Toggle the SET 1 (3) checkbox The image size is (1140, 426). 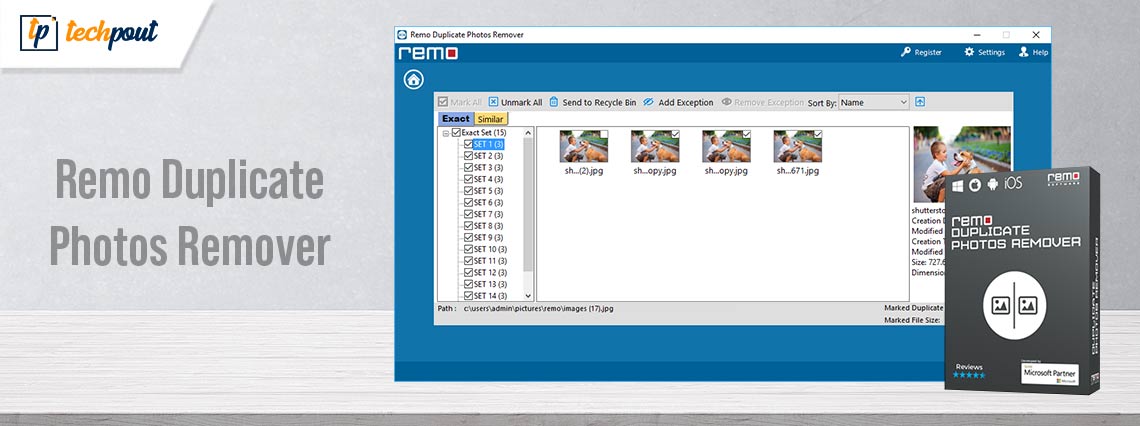click(x=468, y=144)
